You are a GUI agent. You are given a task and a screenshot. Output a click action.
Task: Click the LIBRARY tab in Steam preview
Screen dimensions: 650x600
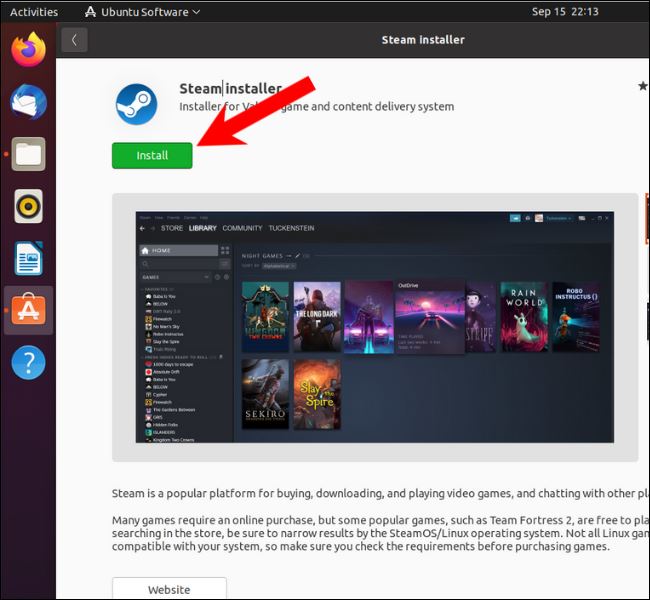point(203,228)
